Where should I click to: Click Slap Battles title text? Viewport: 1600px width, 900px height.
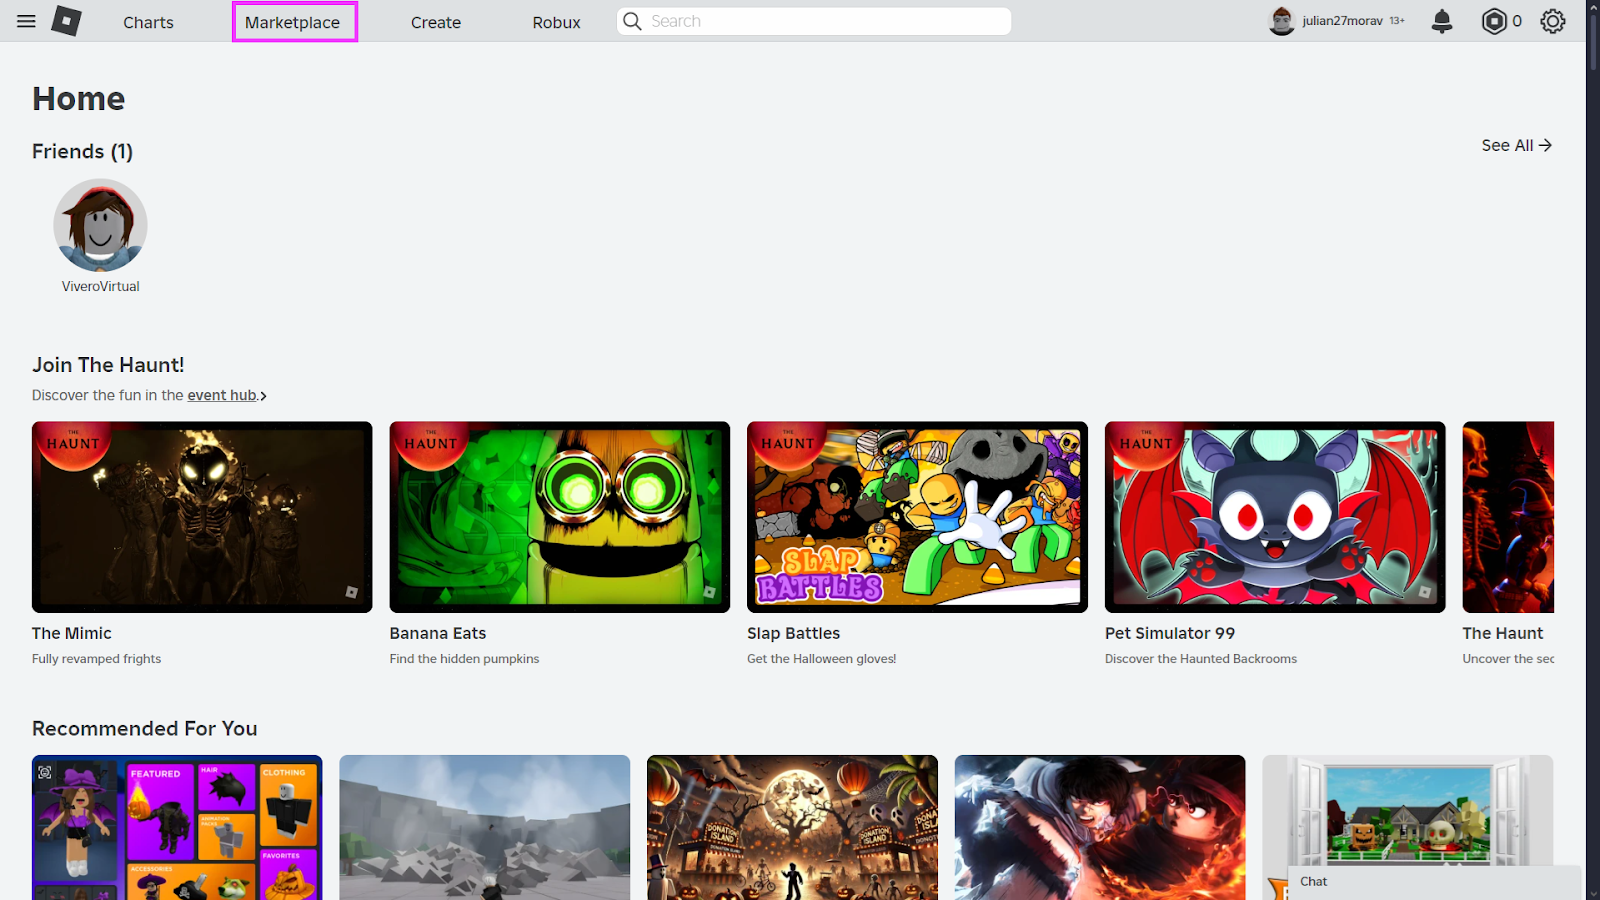point(794,633)
